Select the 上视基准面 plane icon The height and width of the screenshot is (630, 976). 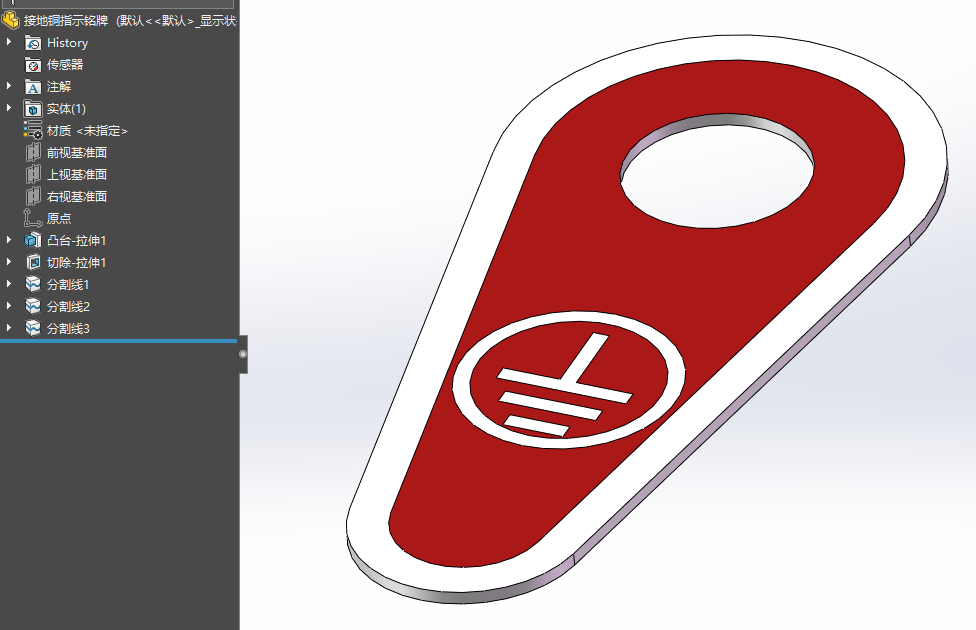point(33,174)
